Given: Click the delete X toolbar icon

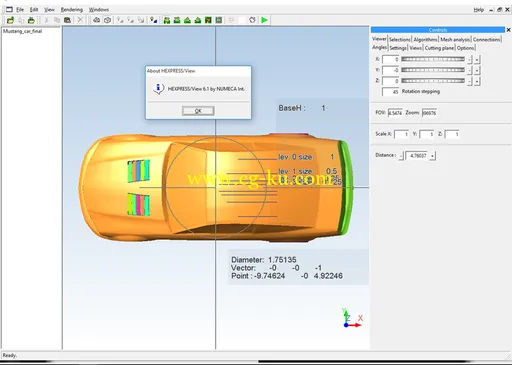Looking at the screenshot, I should click(x=80, y=20).
